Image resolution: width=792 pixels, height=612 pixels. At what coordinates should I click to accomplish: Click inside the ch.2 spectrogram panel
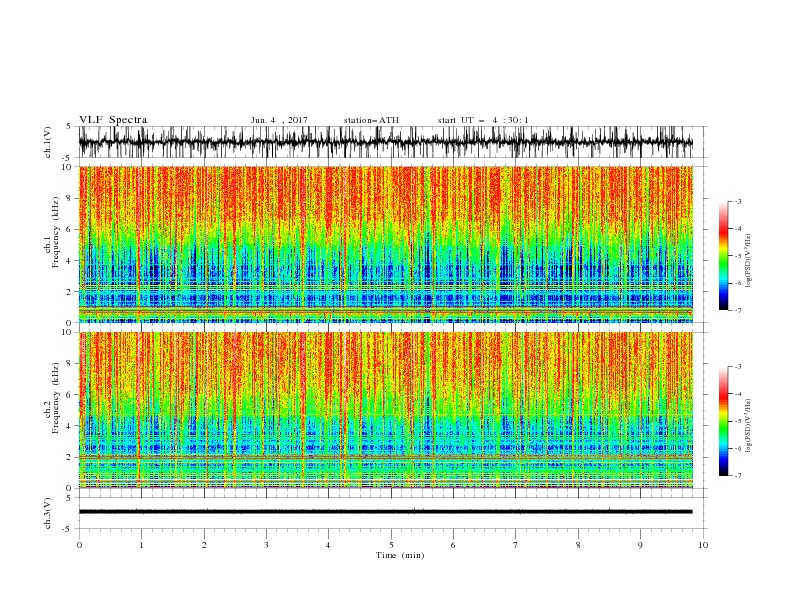tap(385, 410)
